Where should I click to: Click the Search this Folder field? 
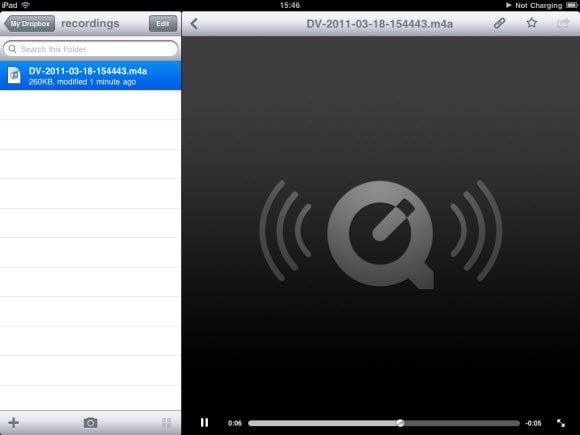click(x=90, y=49)
